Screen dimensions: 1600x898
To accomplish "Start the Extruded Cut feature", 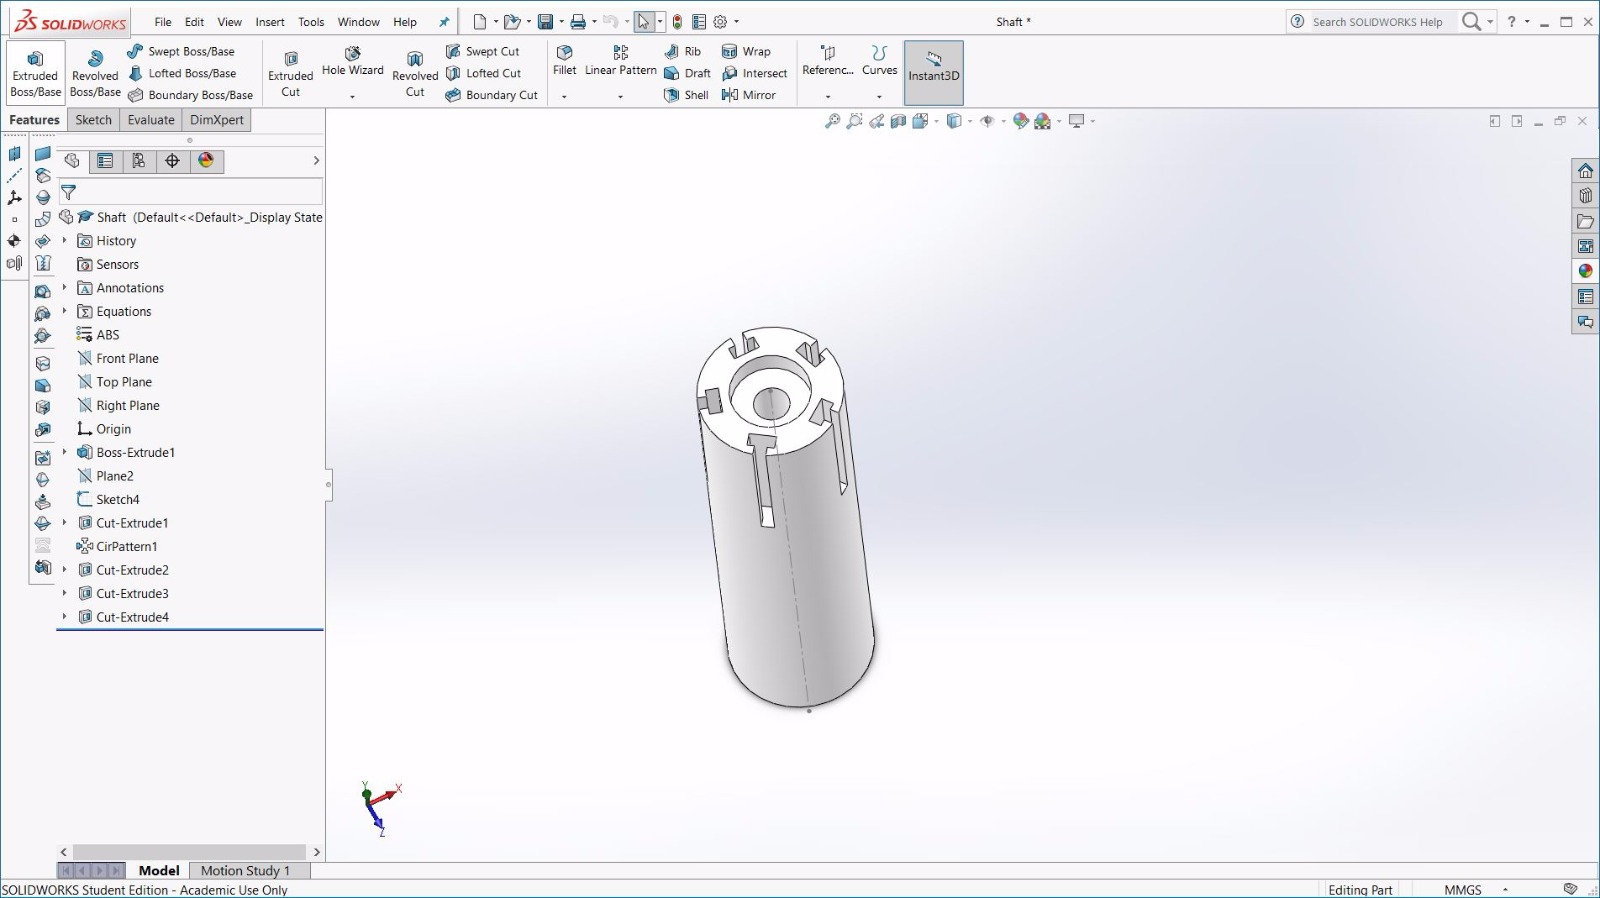I will [291, 73].
